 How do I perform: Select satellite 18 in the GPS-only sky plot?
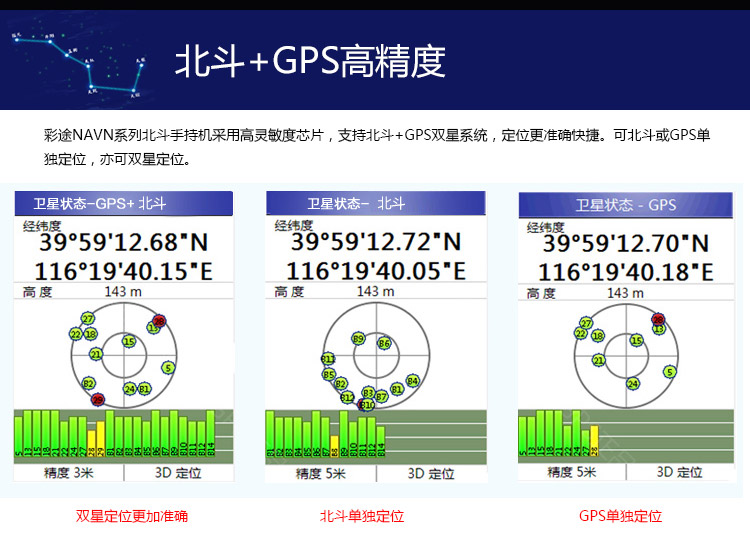click(598, 336)
